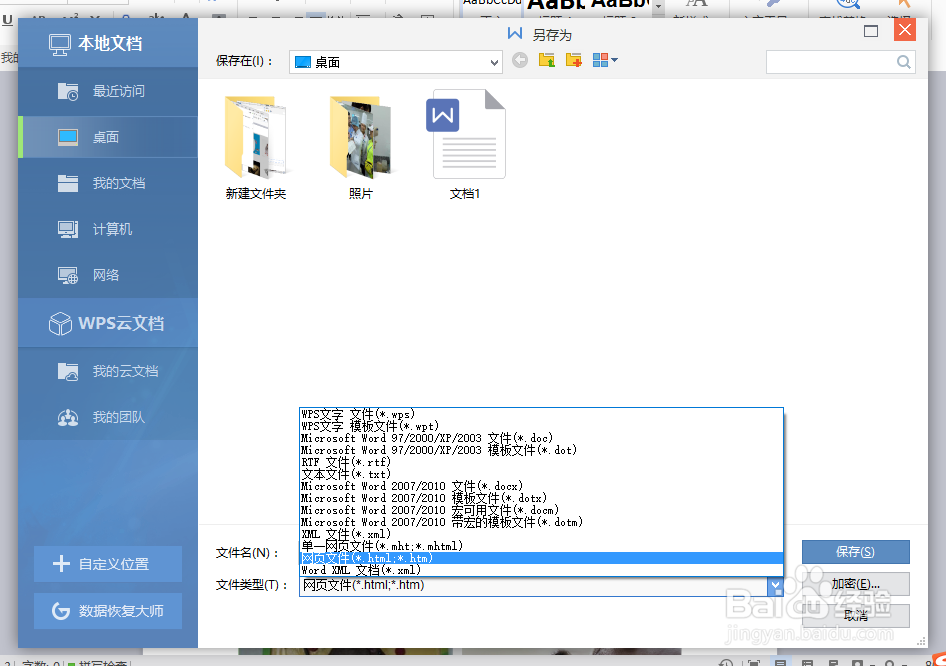
Task: Maximize the 另存为 dialog
Action: click(x=871, y=31)
